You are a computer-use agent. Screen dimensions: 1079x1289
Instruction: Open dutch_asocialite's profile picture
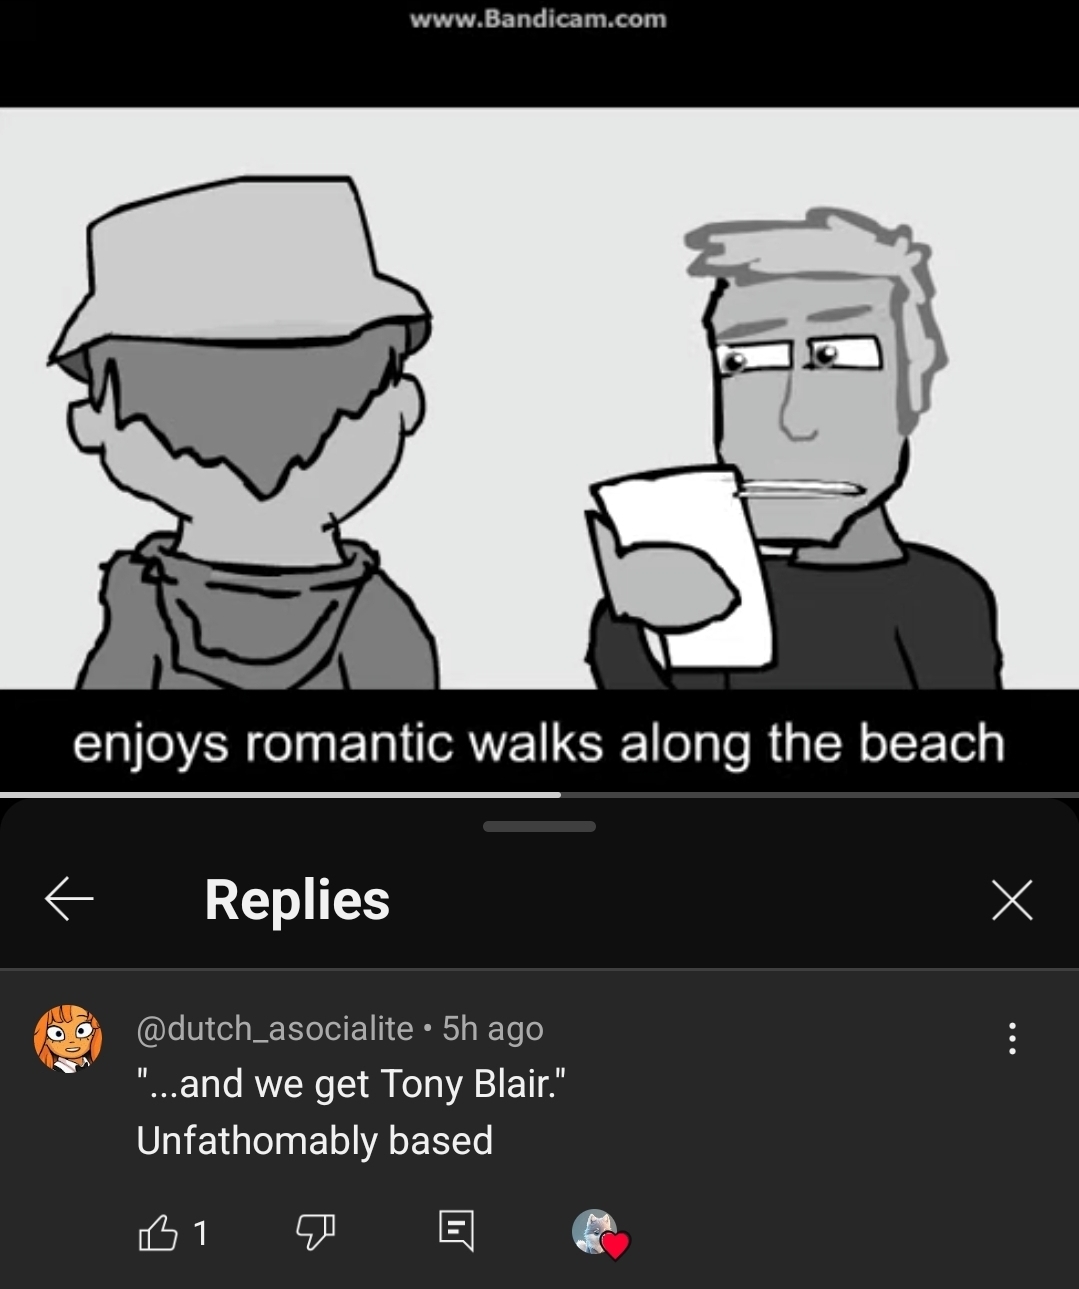click(x=68, y=1039)
